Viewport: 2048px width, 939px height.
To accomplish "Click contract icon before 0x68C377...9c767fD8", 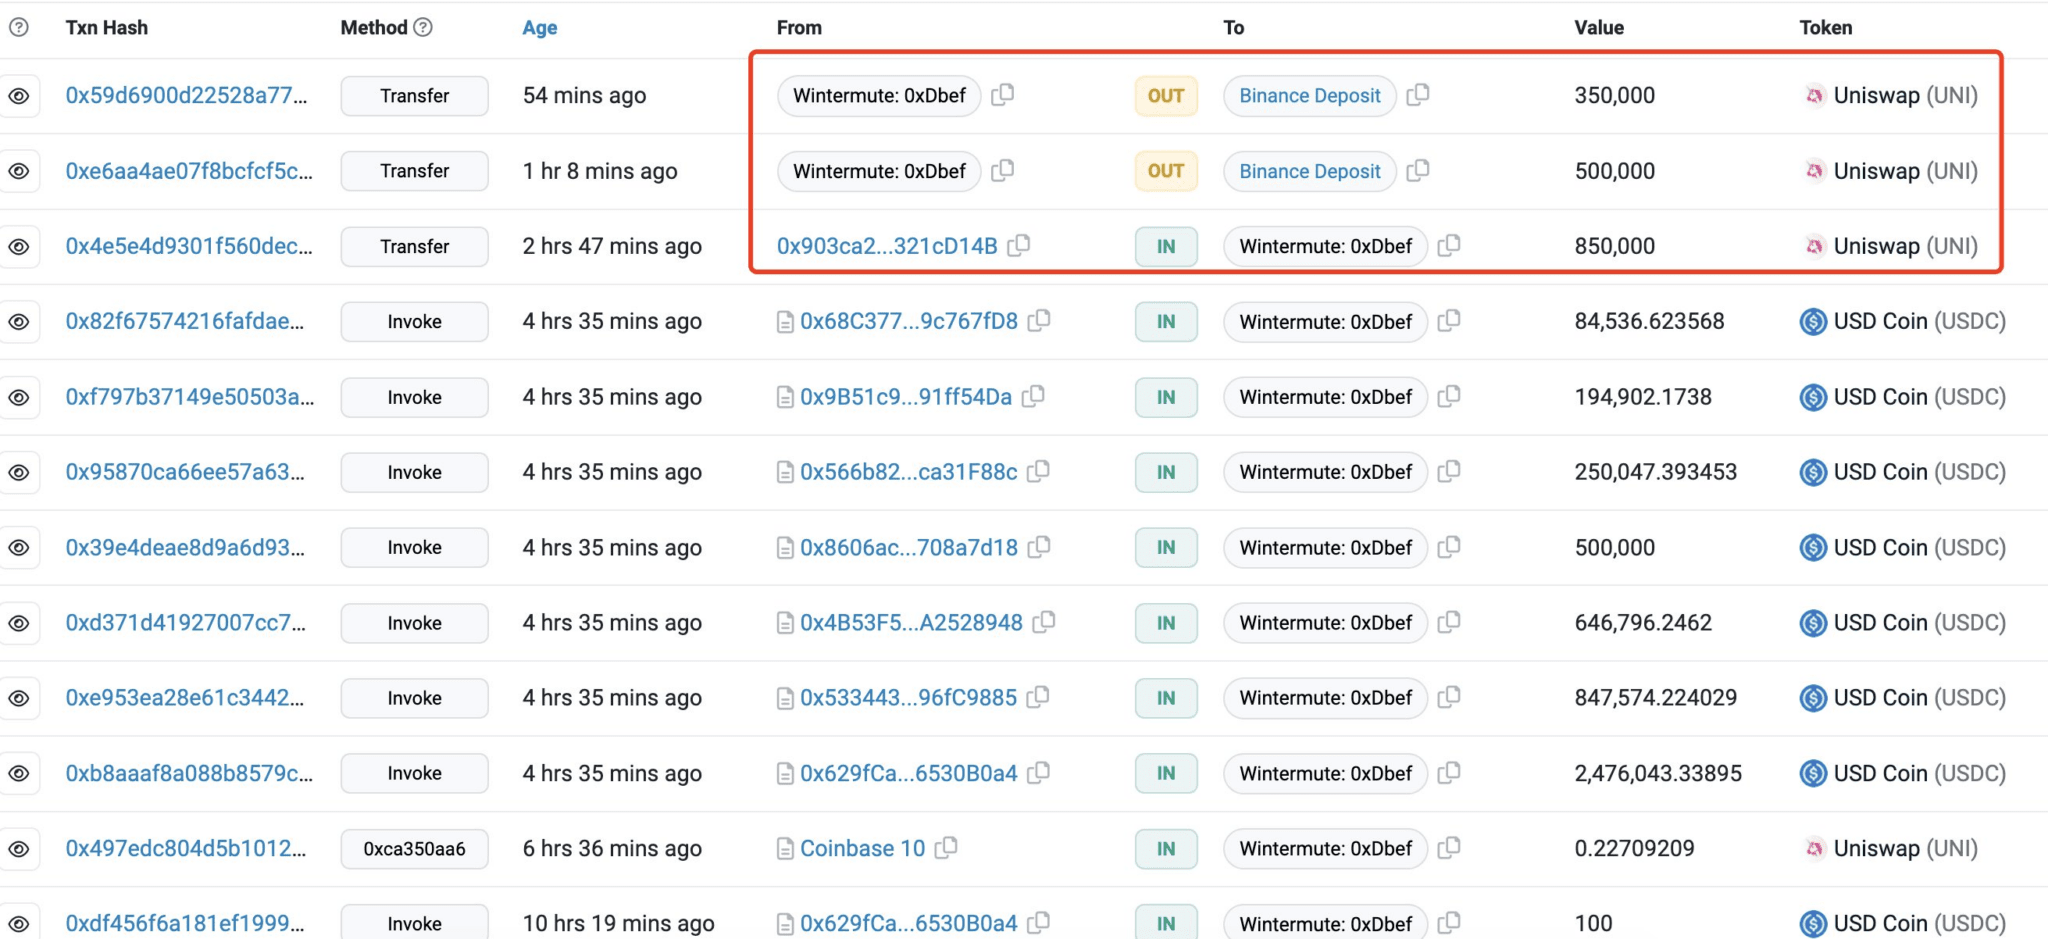I will click(786, 322).
